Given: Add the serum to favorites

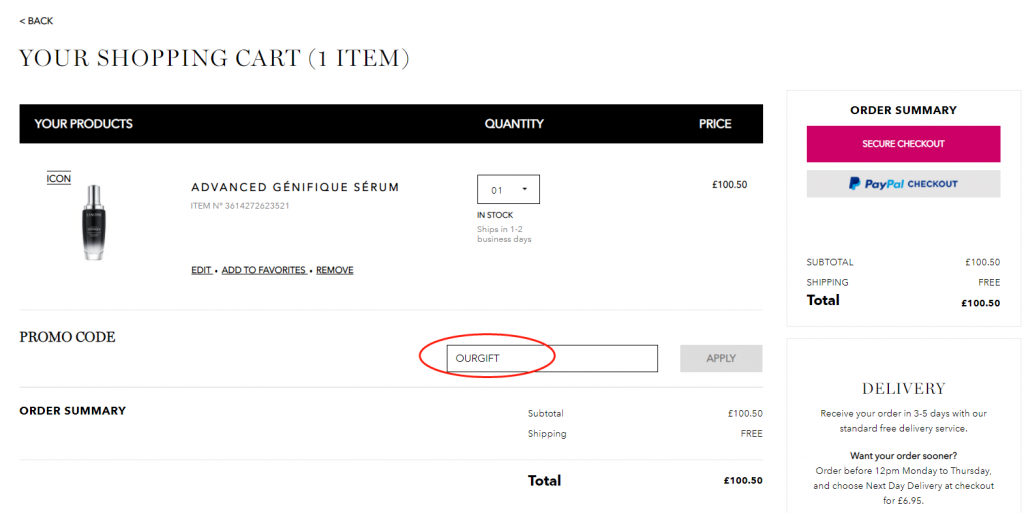Looking at the screenshot, I should pyautogui.click(x=264, y=270).
